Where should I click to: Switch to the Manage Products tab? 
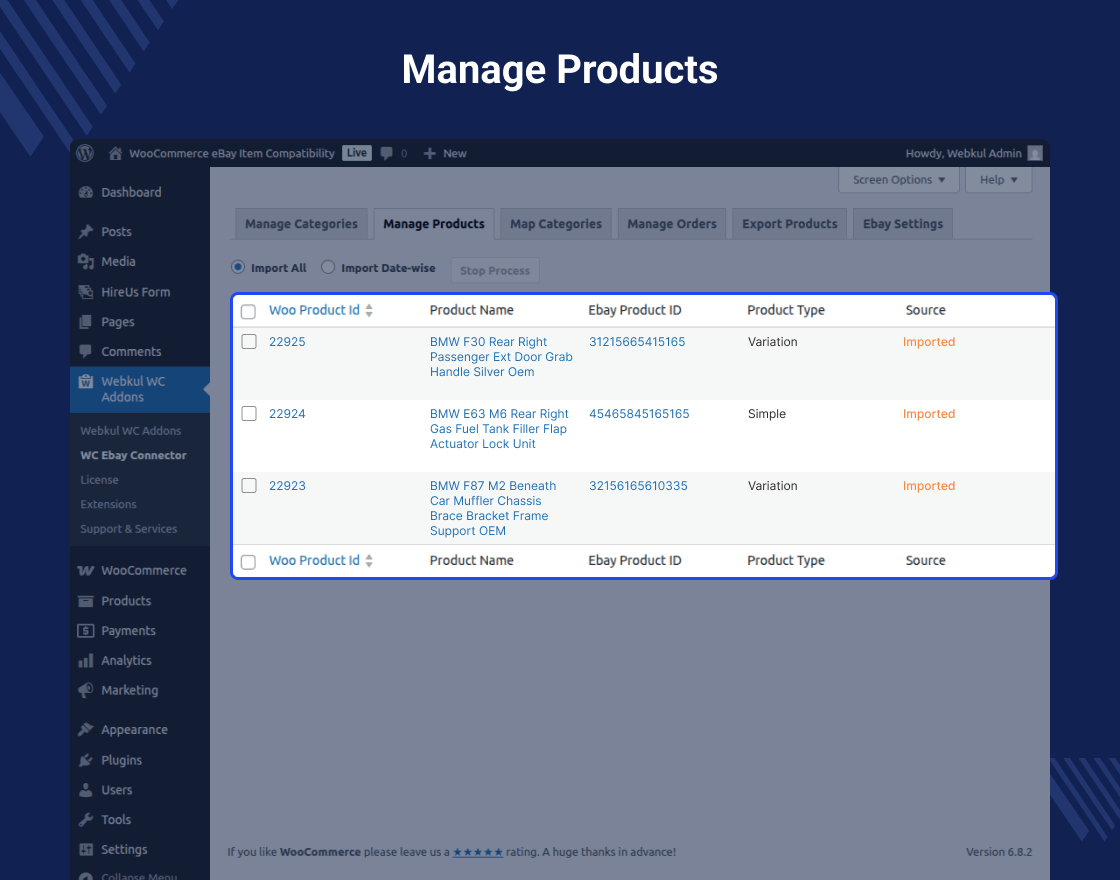click(434, 224)
